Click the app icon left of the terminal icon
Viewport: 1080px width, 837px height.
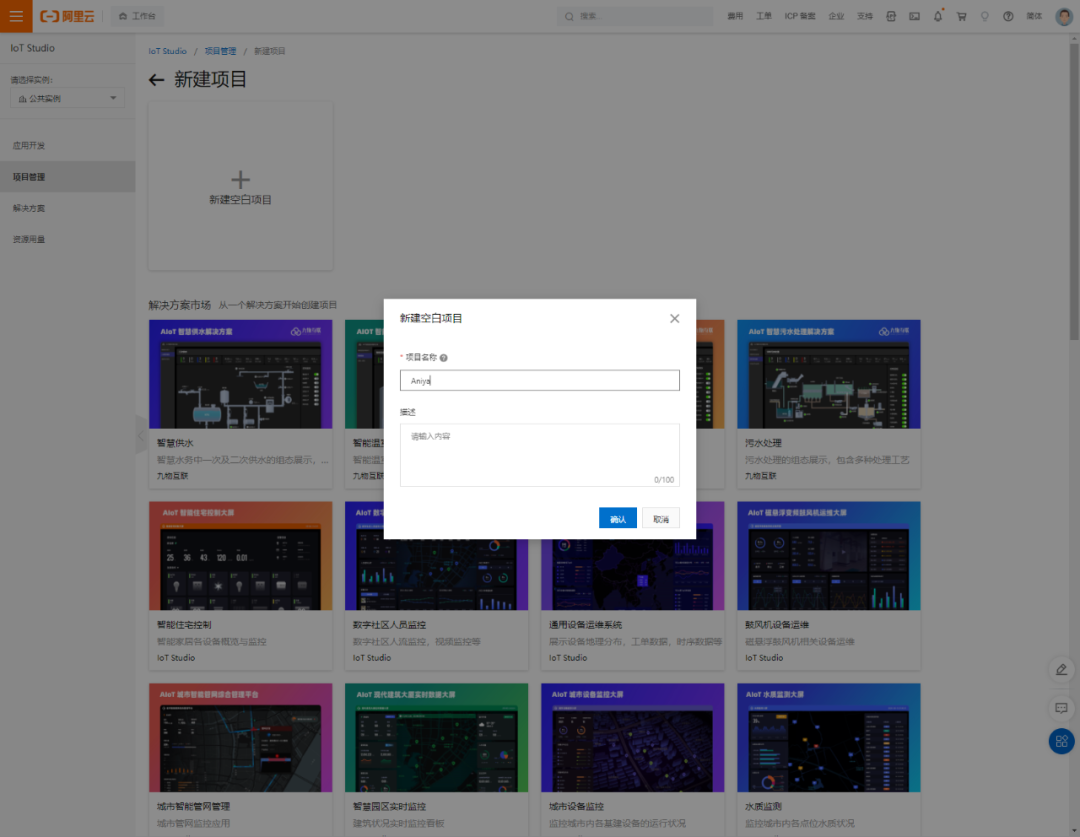click(x=891, y=16)
